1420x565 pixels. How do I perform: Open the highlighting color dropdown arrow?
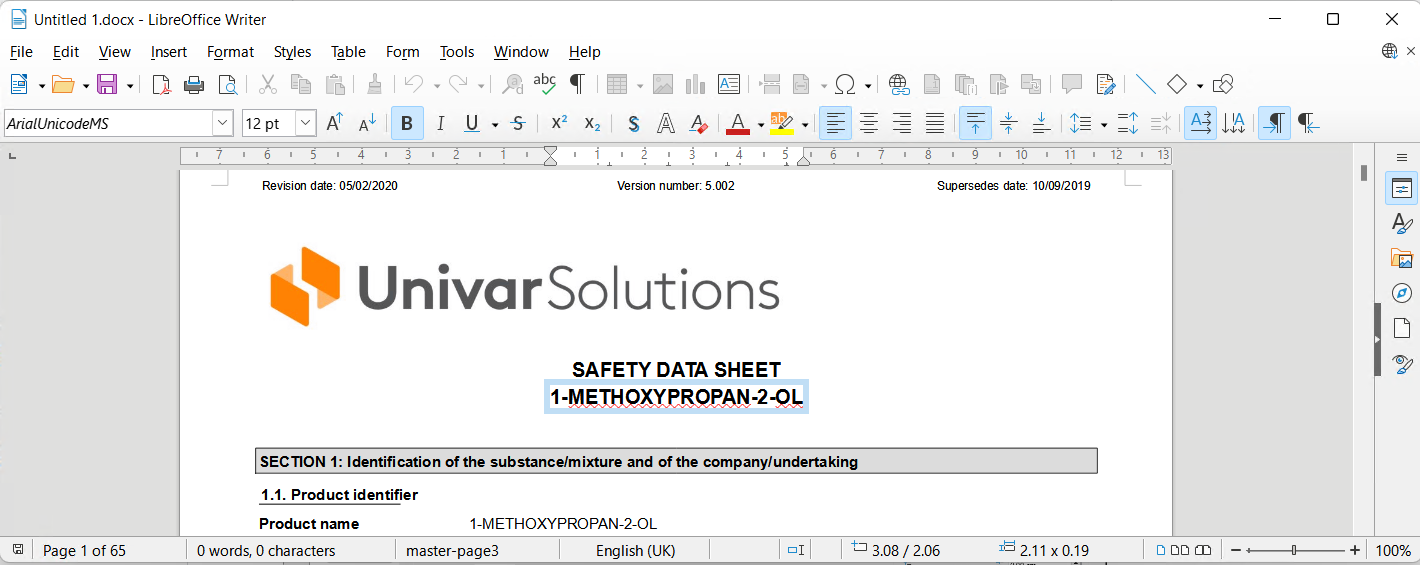click(x=805, y=124)
